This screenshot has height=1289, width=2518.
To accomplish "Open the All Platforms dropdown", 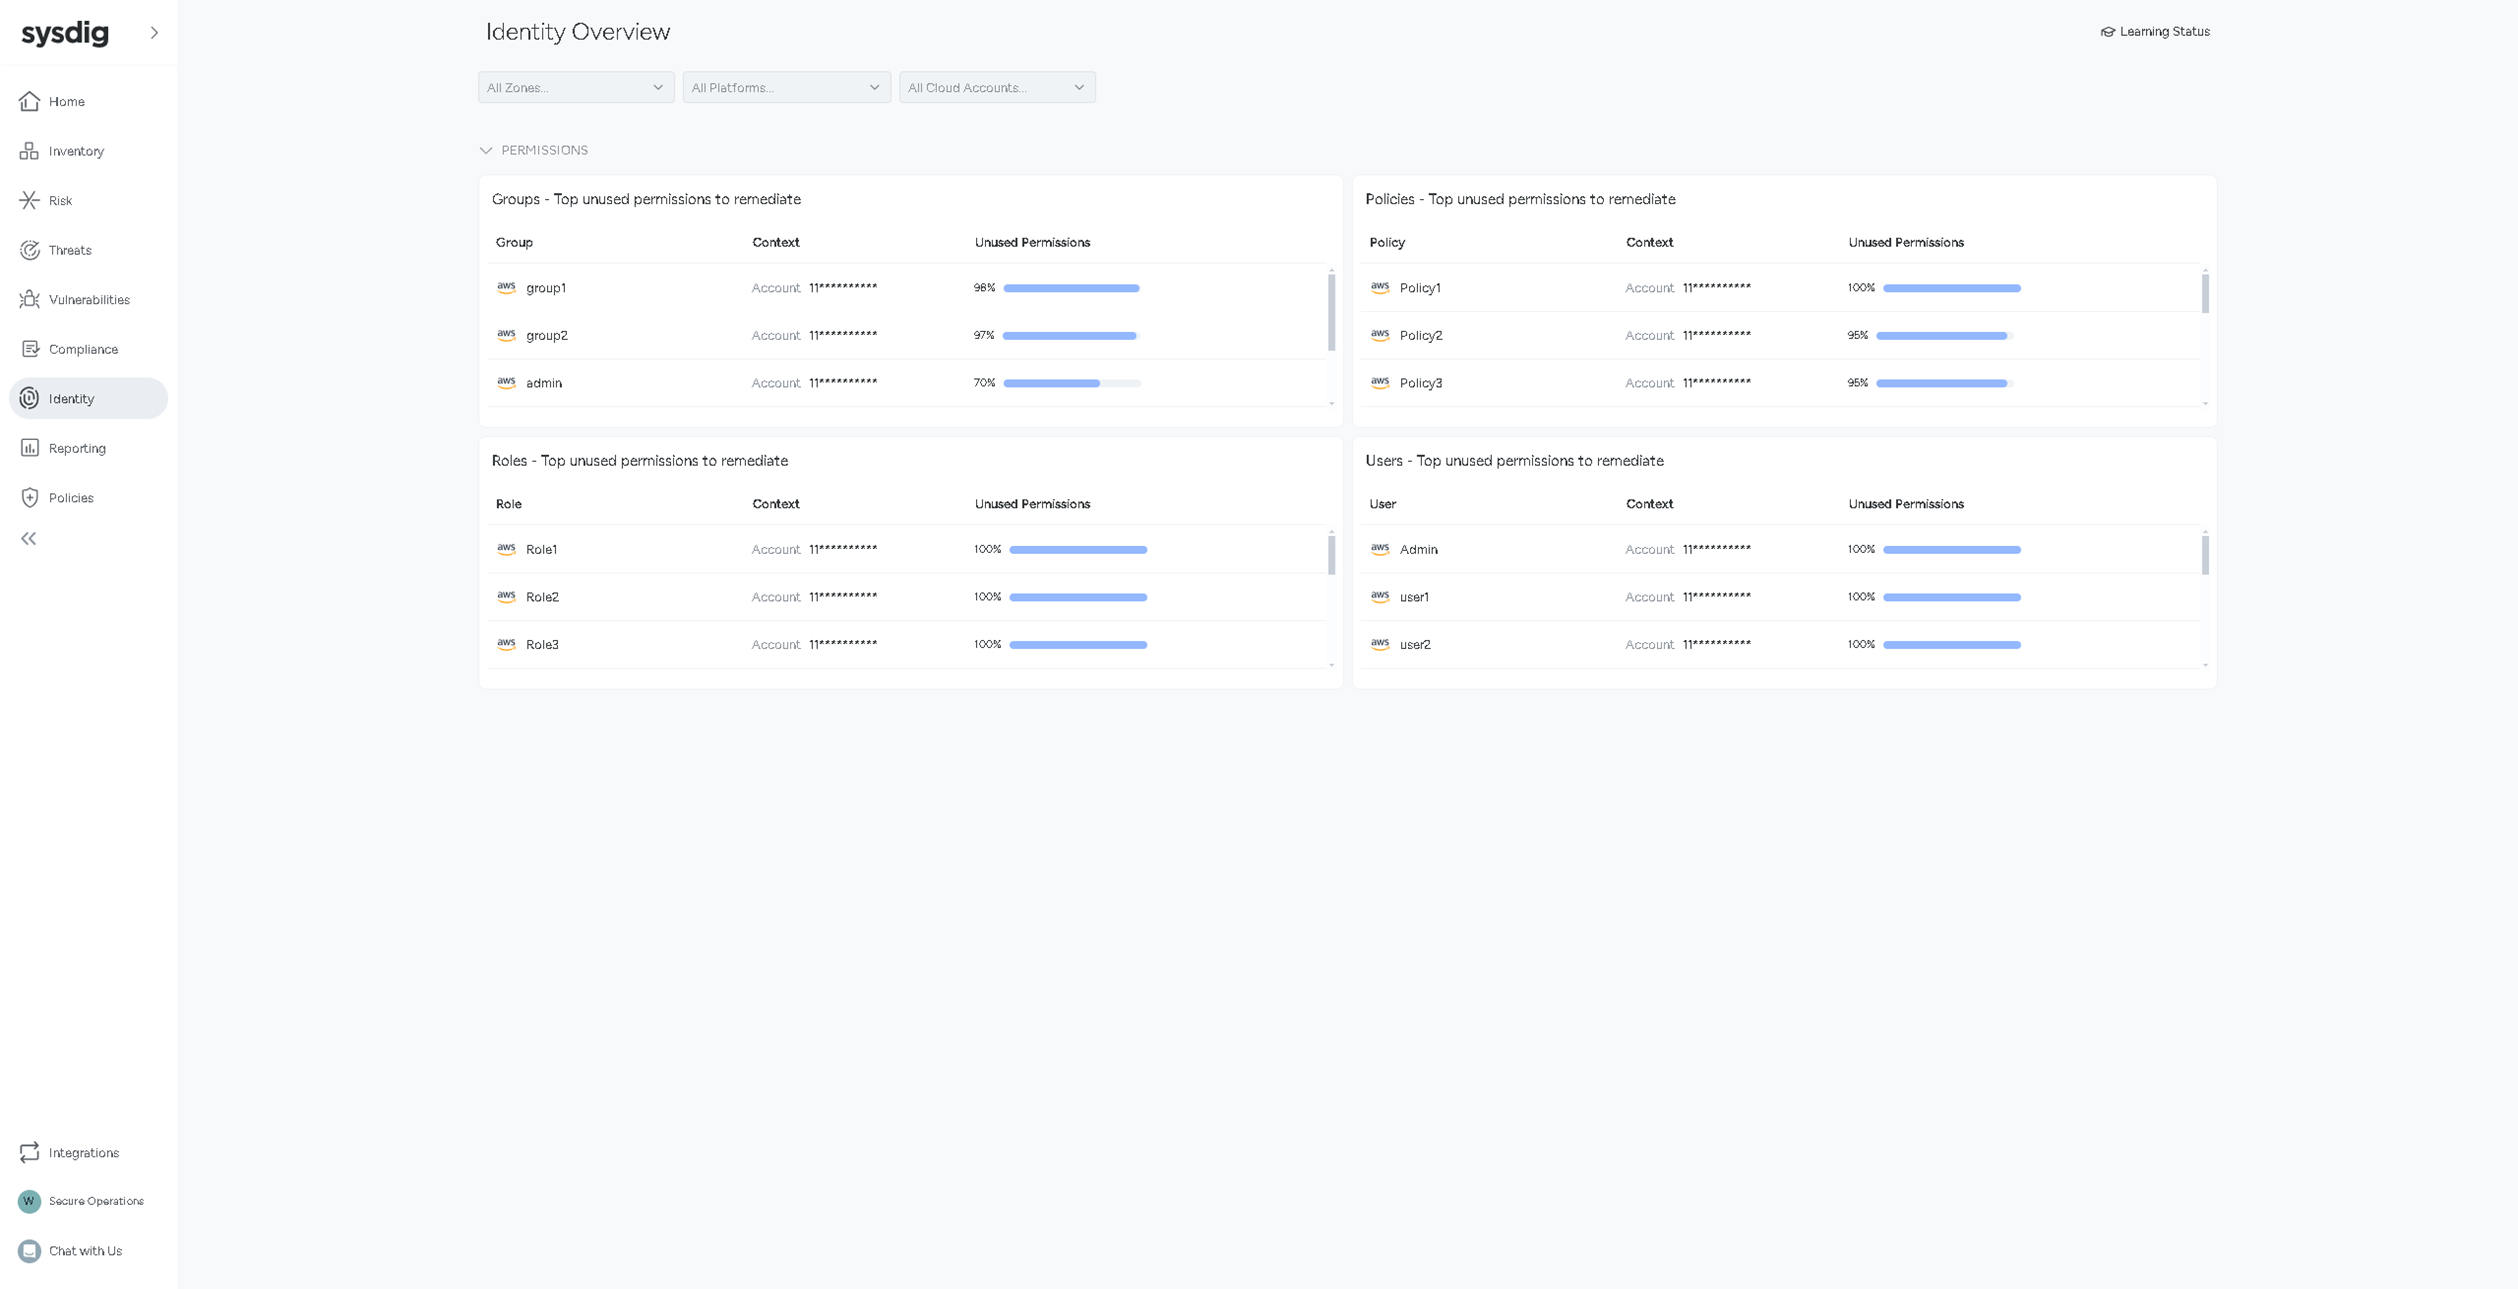I will pos(786,87).
